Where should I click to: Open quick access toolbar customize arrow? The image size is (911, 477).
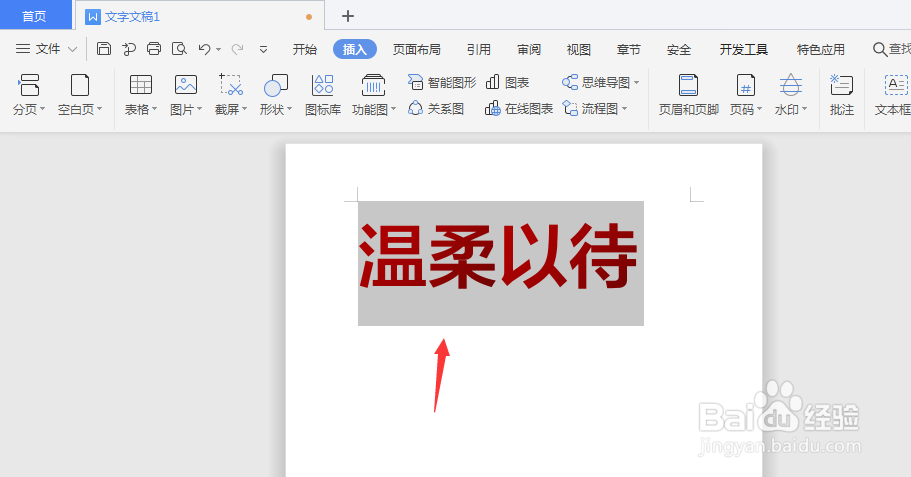coord(263,49)
